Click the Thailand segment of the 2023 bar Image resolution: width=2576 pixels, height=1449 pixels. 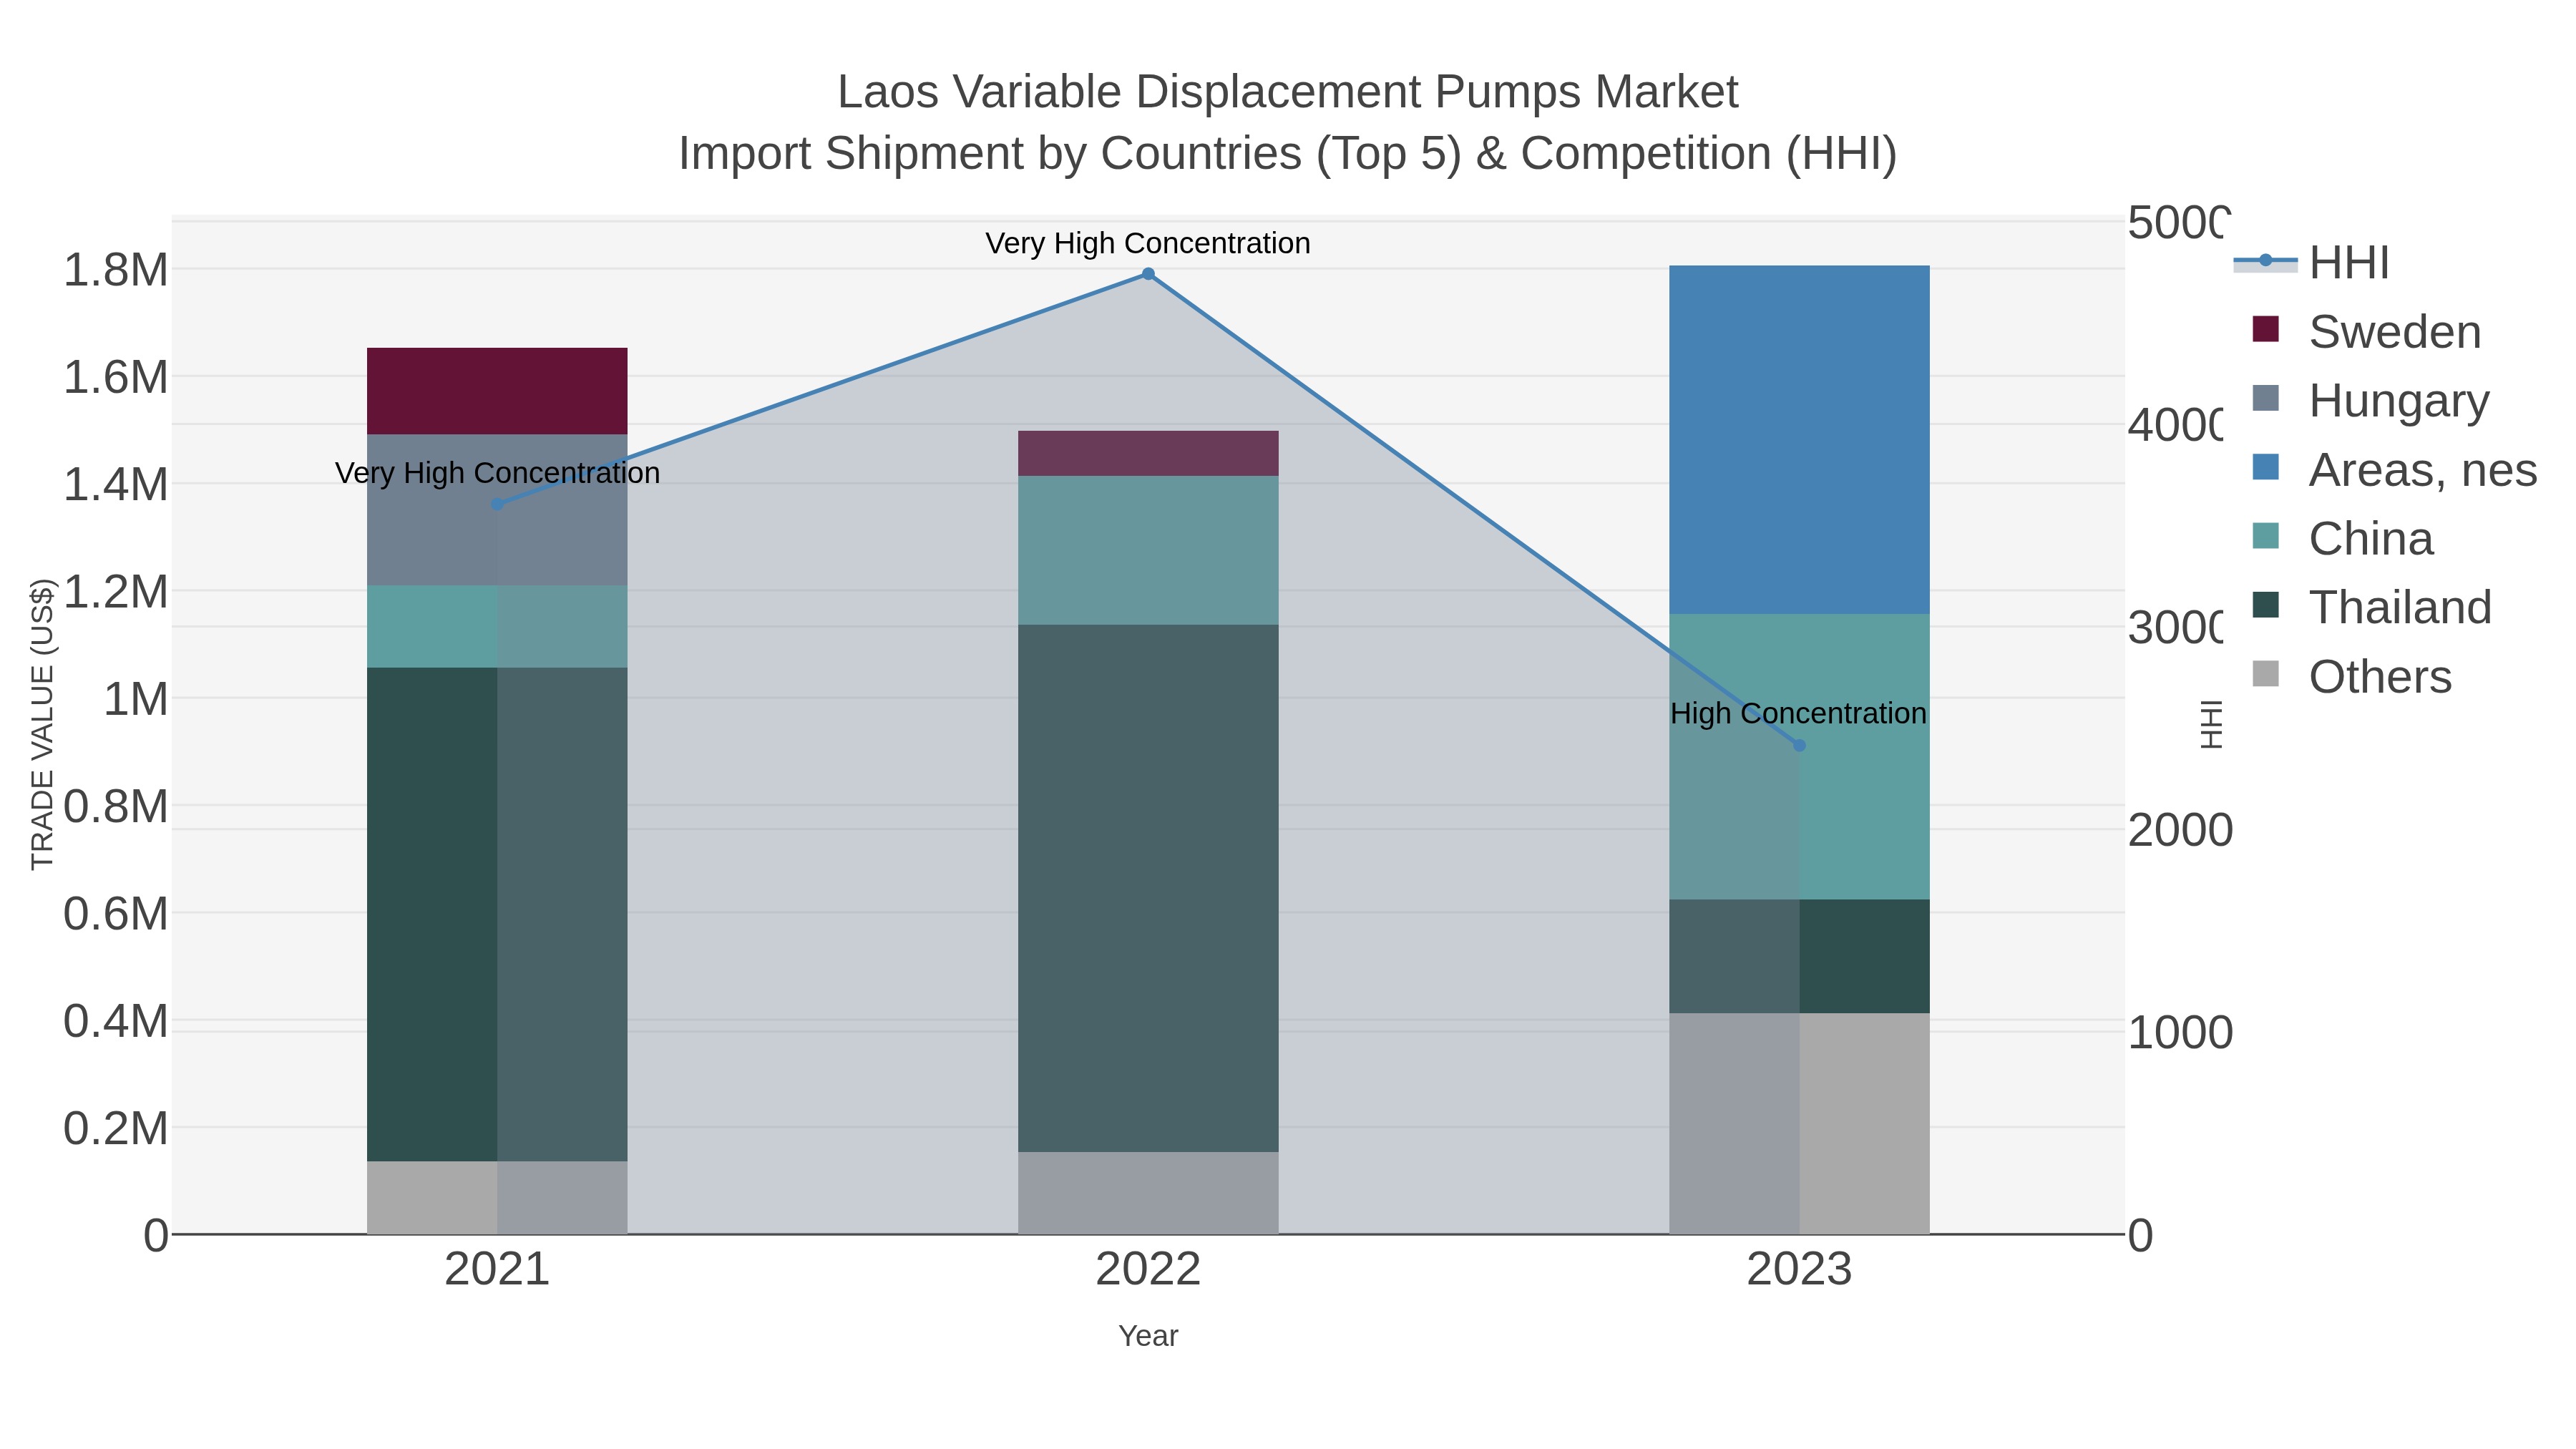click(x=1799, y=956)
